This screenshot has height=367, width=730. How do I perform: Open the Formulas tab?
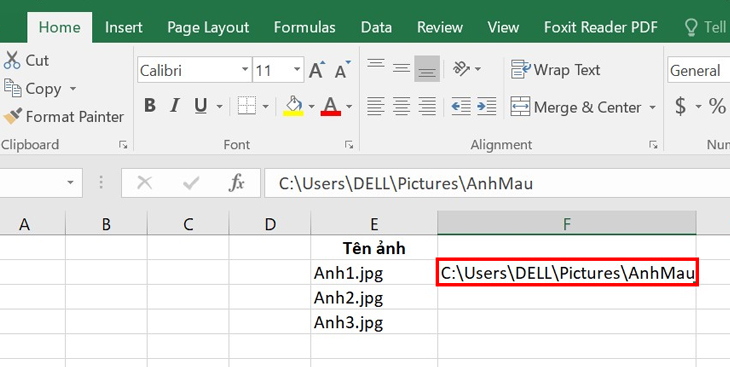point(304,27)
